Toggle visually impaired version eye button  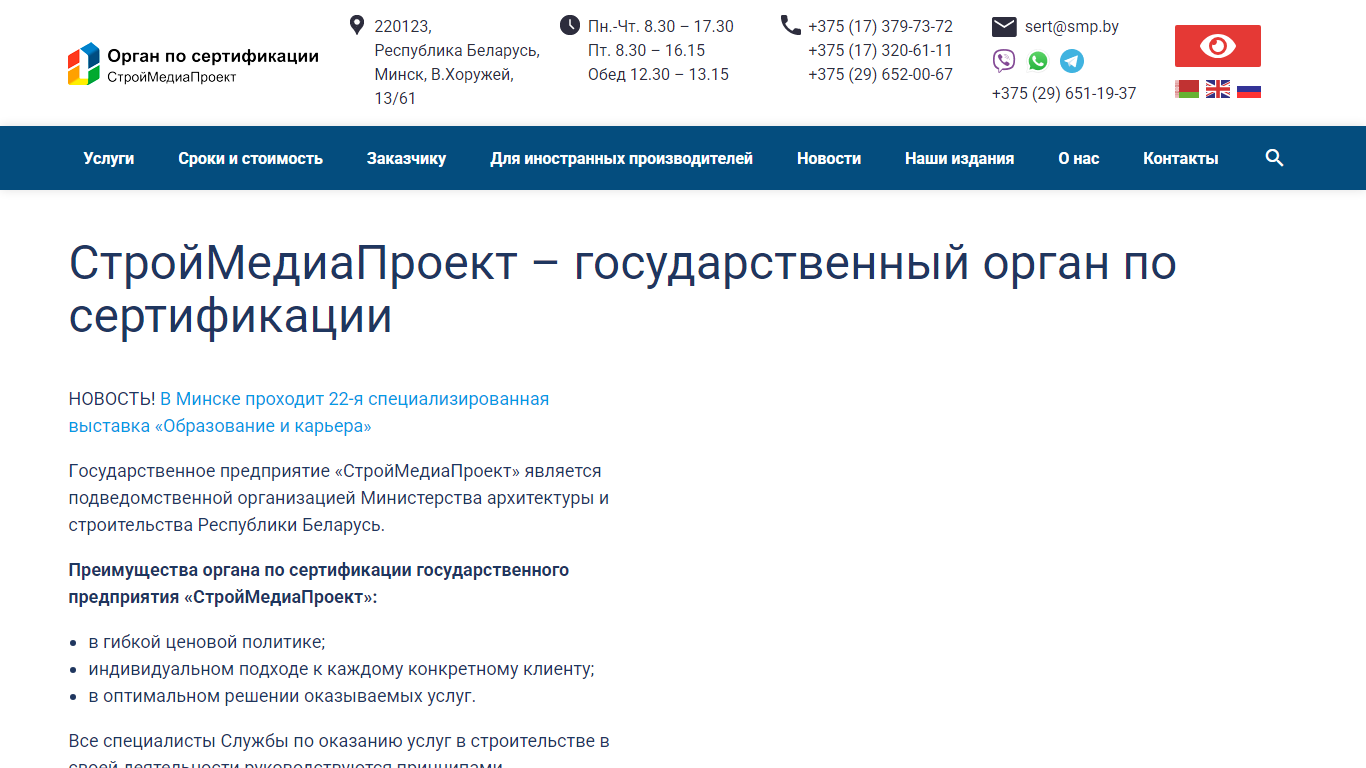click(1218, 46)
